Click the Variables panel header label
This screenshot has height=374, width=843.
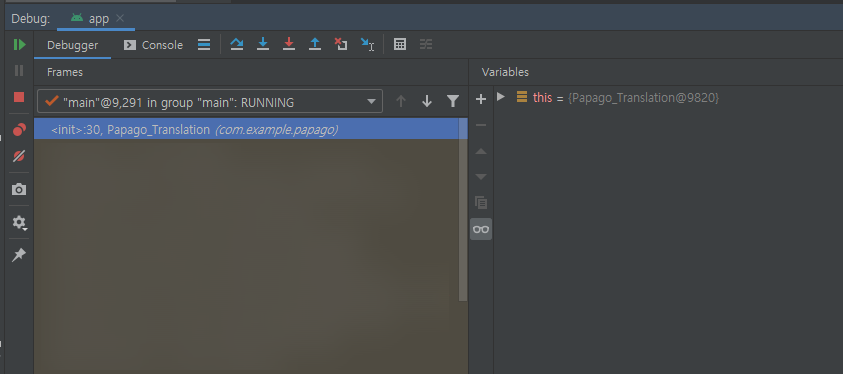point(505,72)
